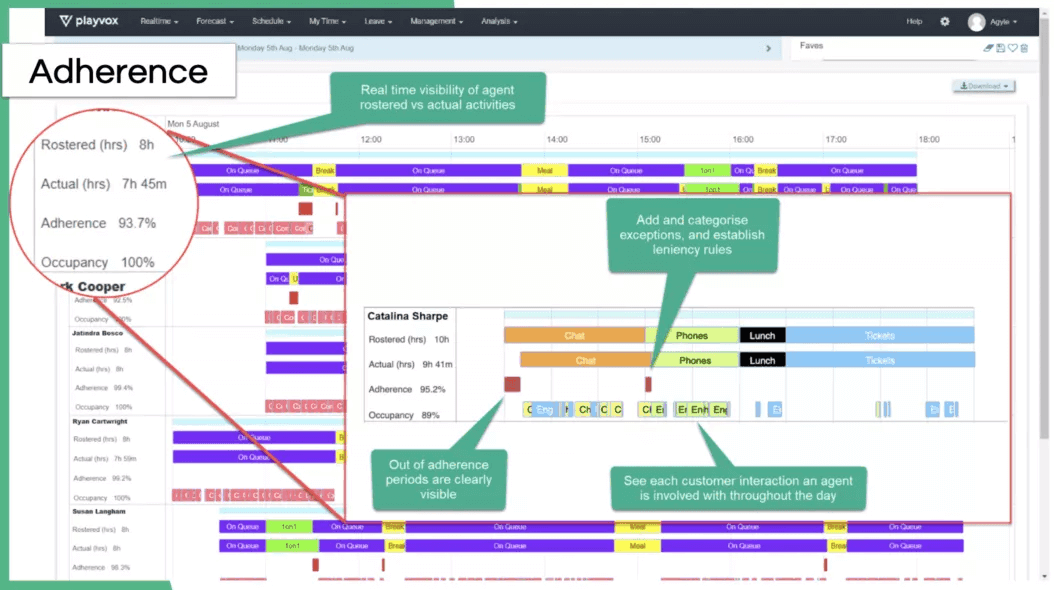1054x590 pixels.
Task: Click the user avatar icon
Action: (x=976, y=22)
